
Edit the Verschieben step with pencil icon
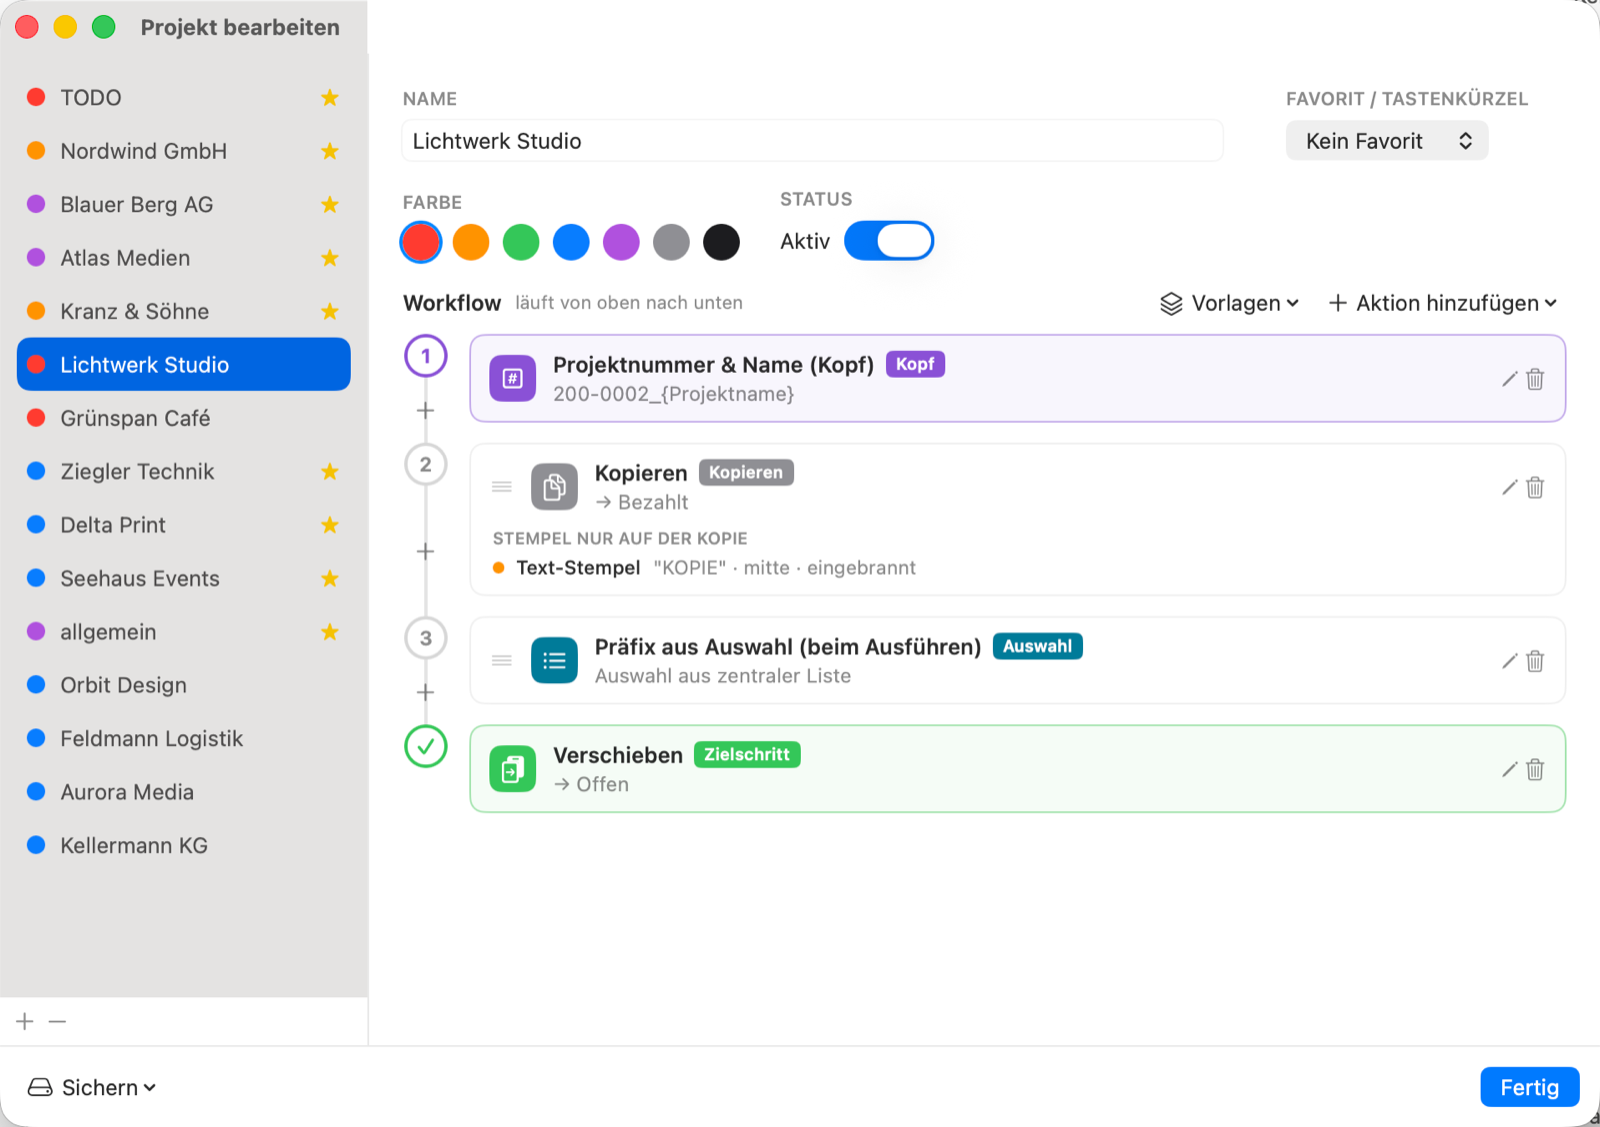coord(1510,769)
